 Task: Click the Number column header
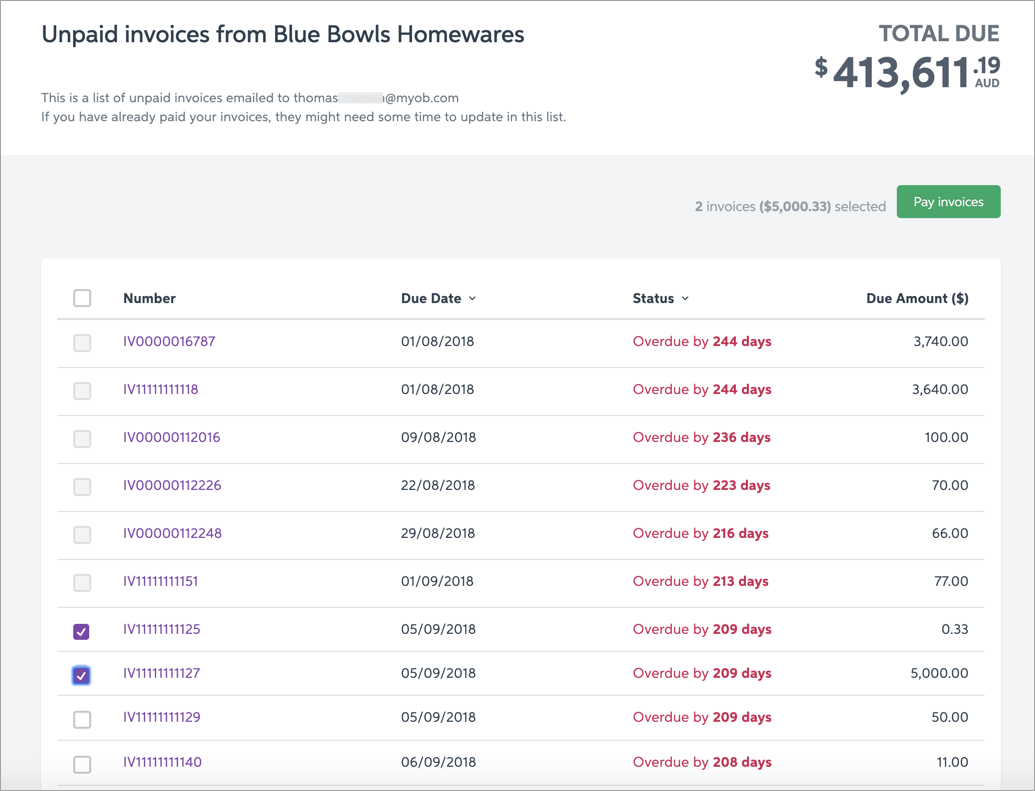click(x=149, y=298)
